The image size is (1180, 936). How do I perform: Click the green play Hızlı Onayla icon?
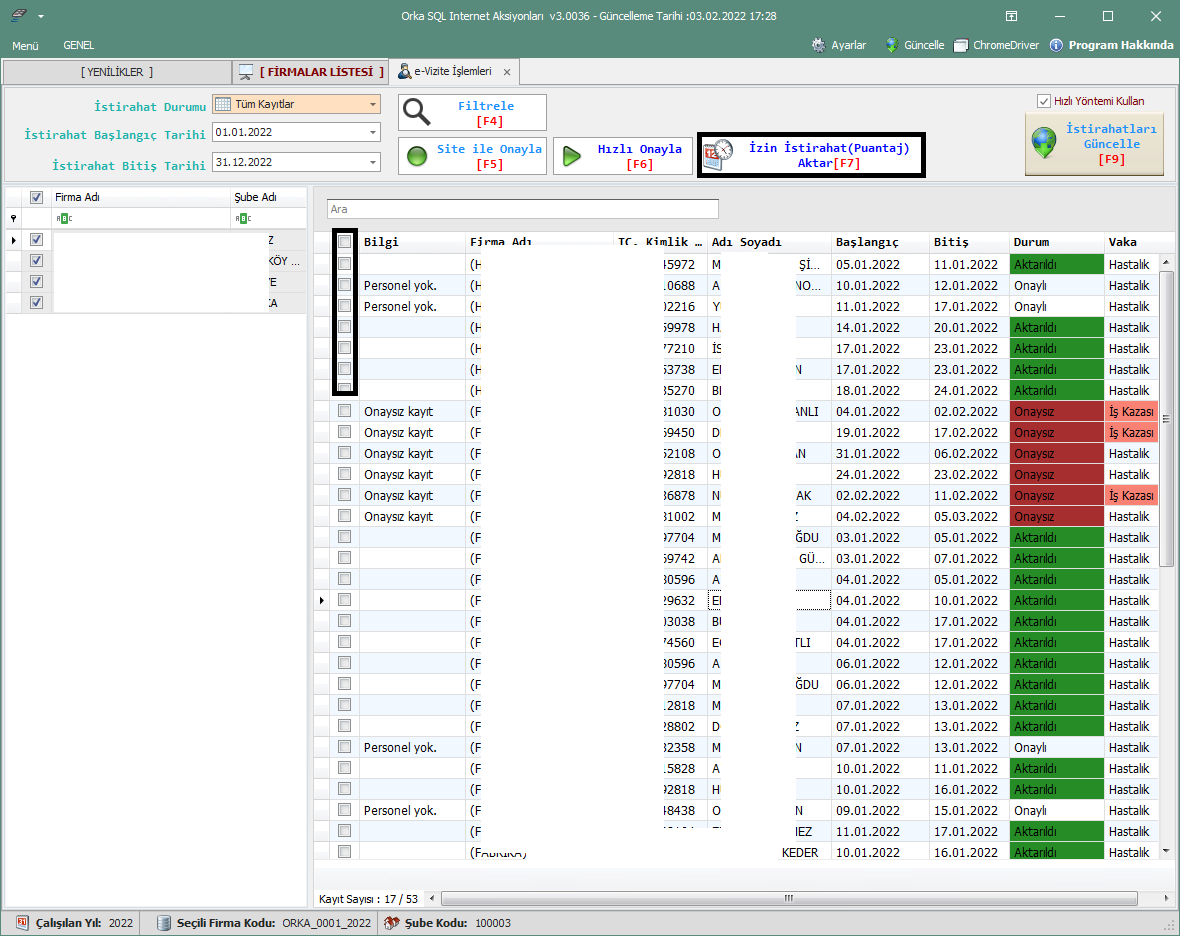[x=572, y=156]
